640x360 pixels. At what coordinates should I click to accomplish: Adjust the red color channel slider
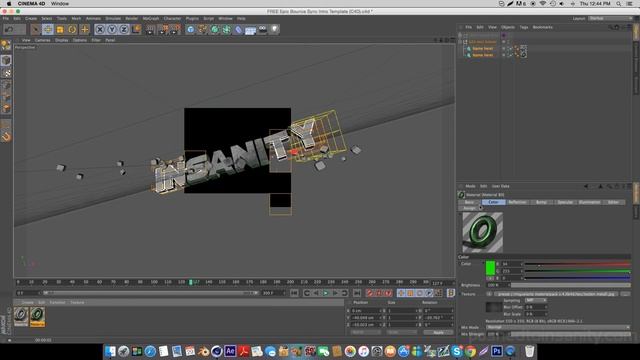[x=578, y=264]
